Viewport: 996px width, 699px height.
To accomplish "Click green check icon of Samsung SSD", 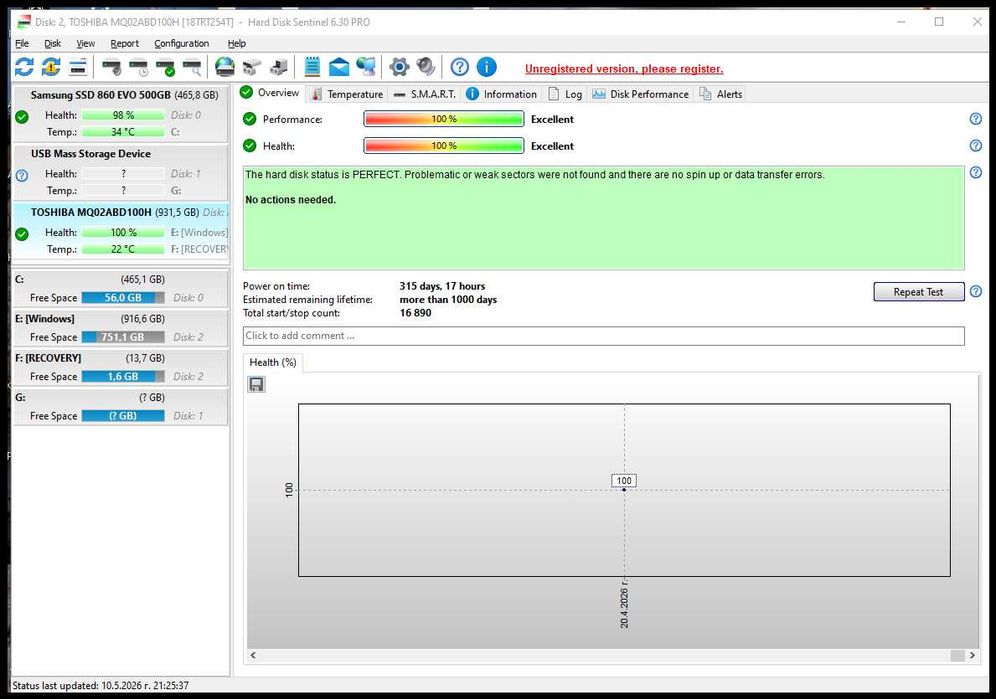I will click(x=22, y=117).
